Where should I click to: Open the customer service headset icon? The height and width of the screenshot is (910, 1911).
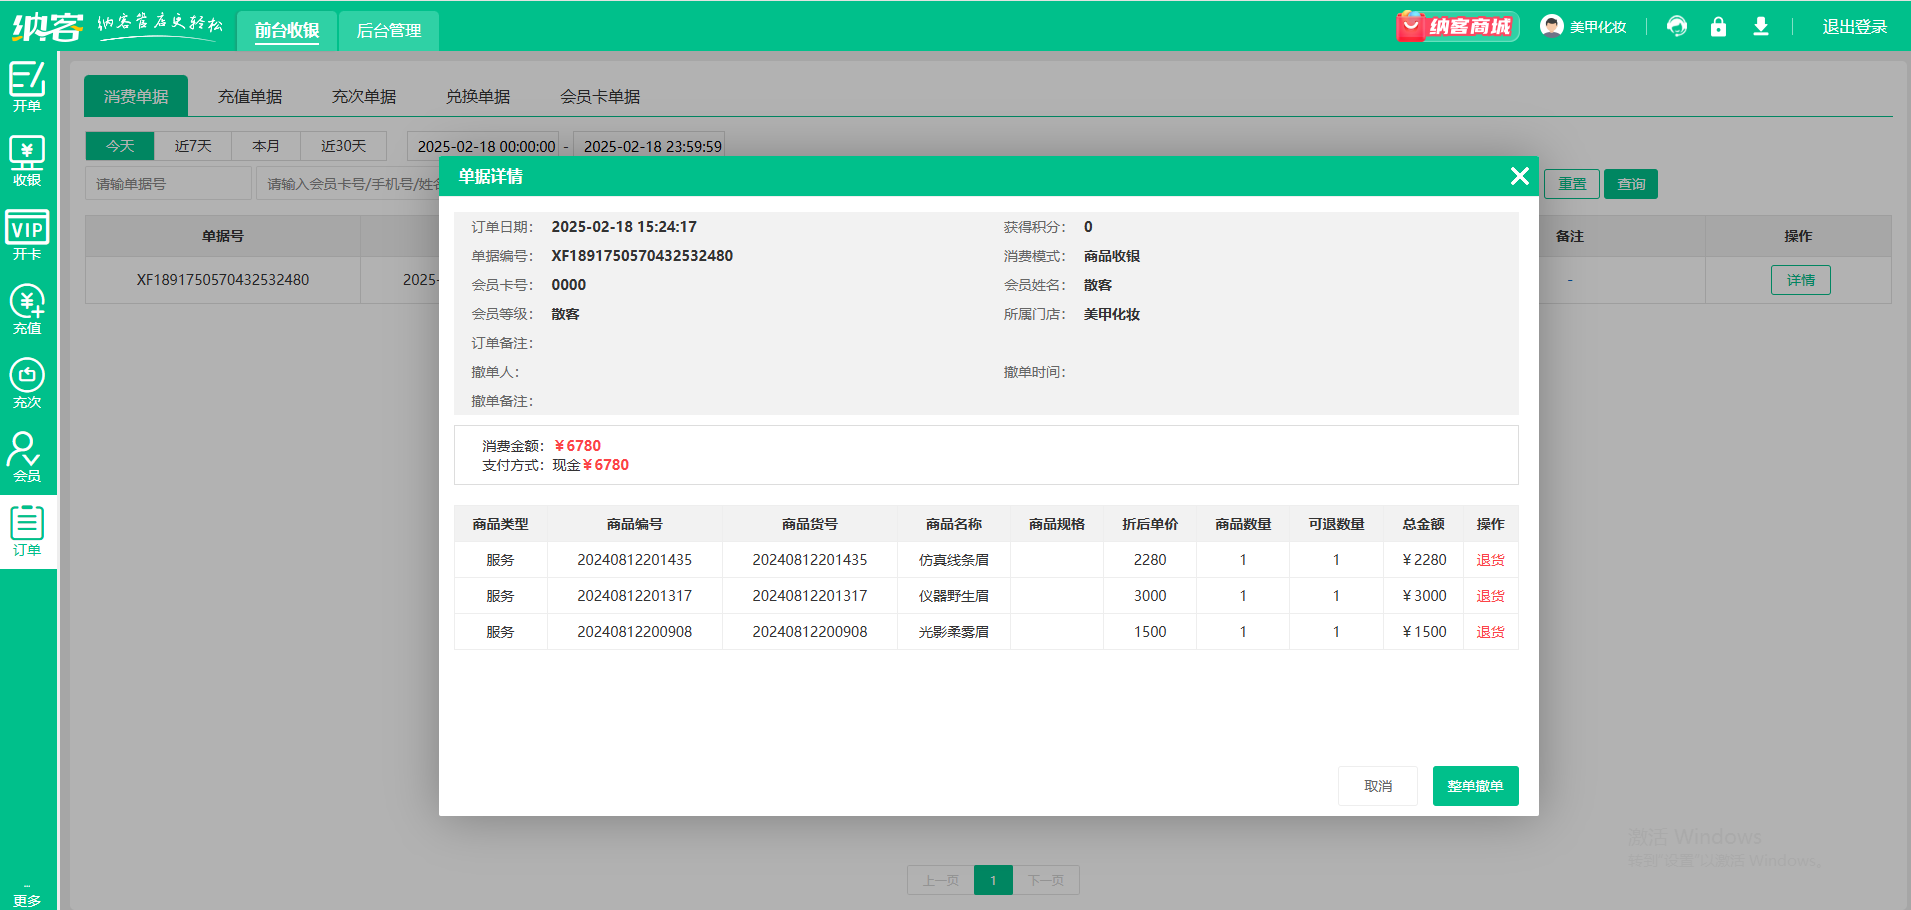click(1677, 27)
